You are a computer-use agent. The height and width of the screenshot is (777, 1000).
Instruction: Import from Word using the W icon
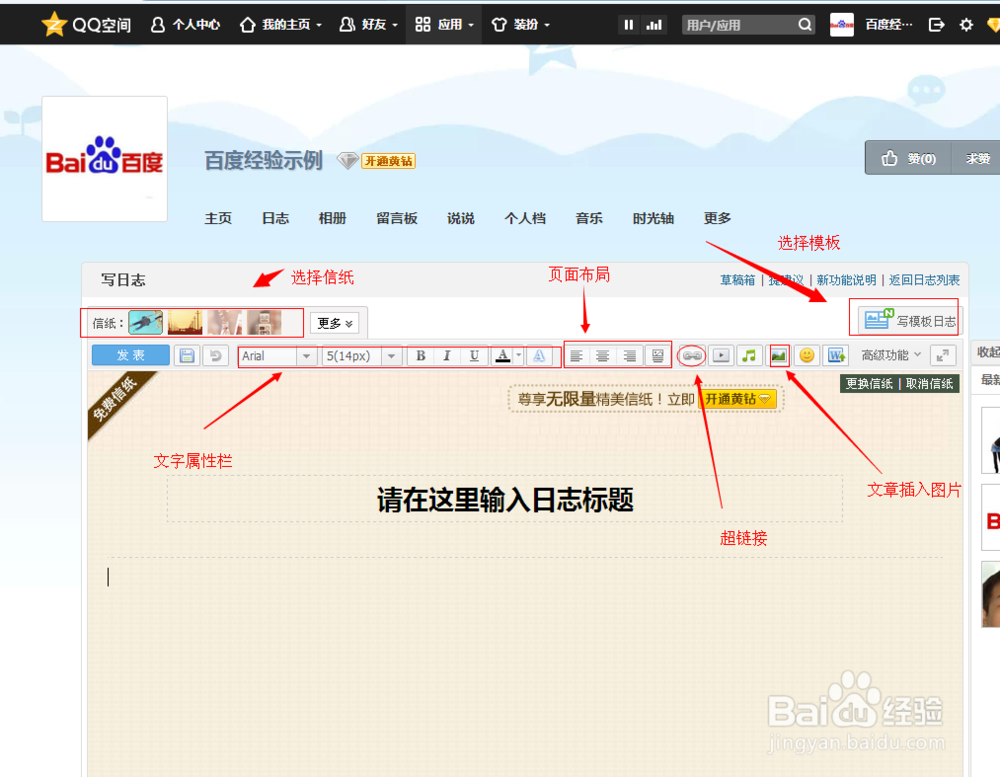(835, 355)
